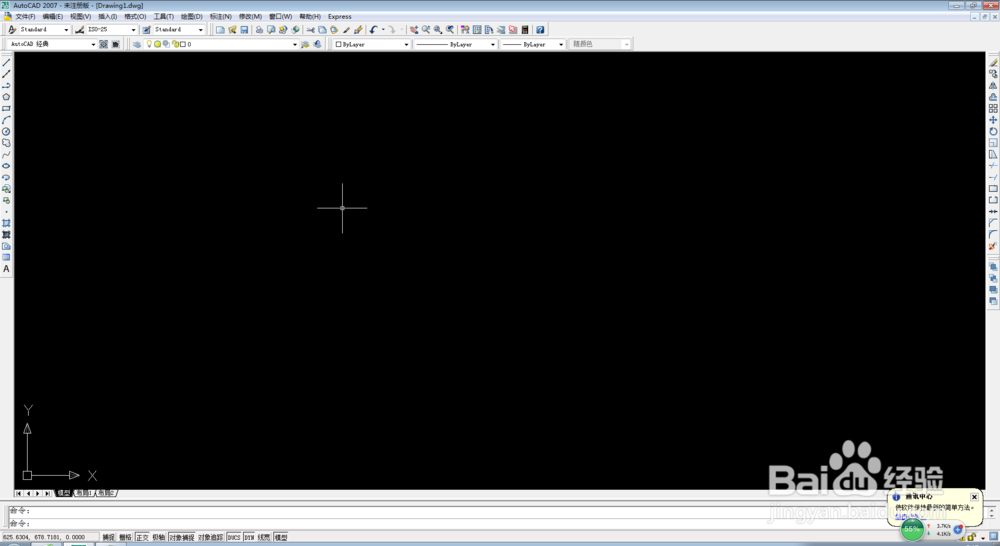1000x546 pixels.
Task: Open the 随颜色 plot style dropdown
Action: (x=626, y=44)
